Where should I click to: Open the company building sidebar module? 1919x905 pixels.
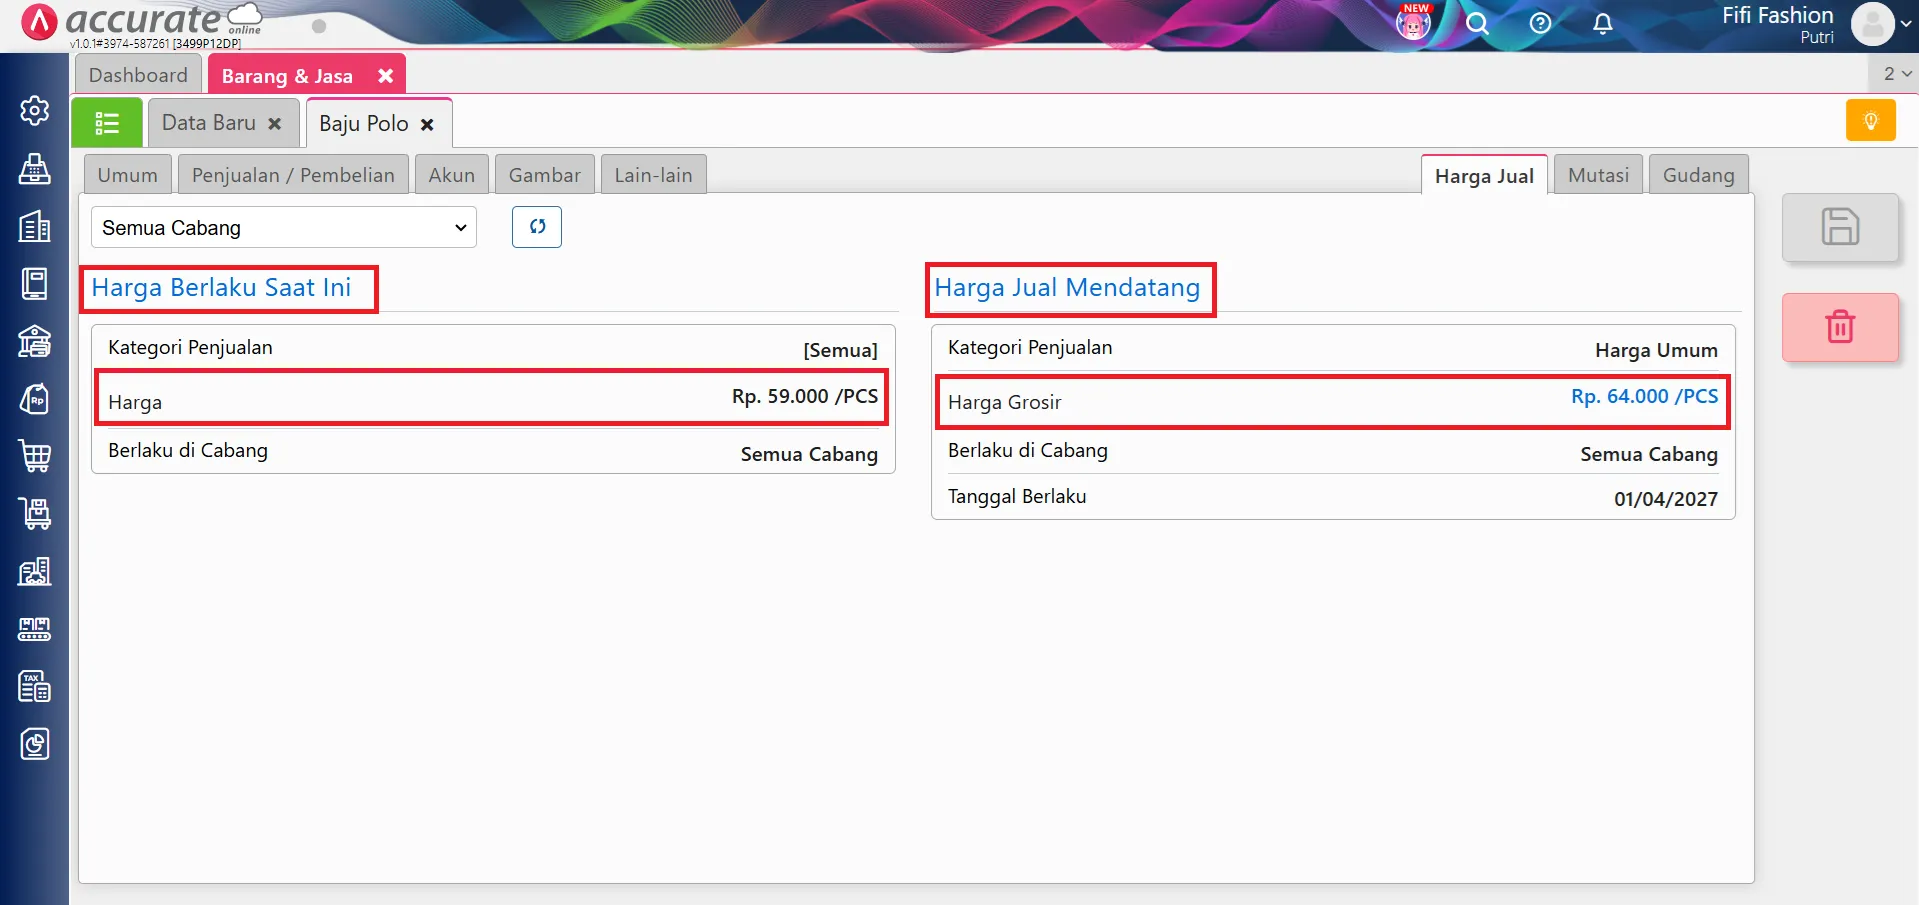pos(35,226)
